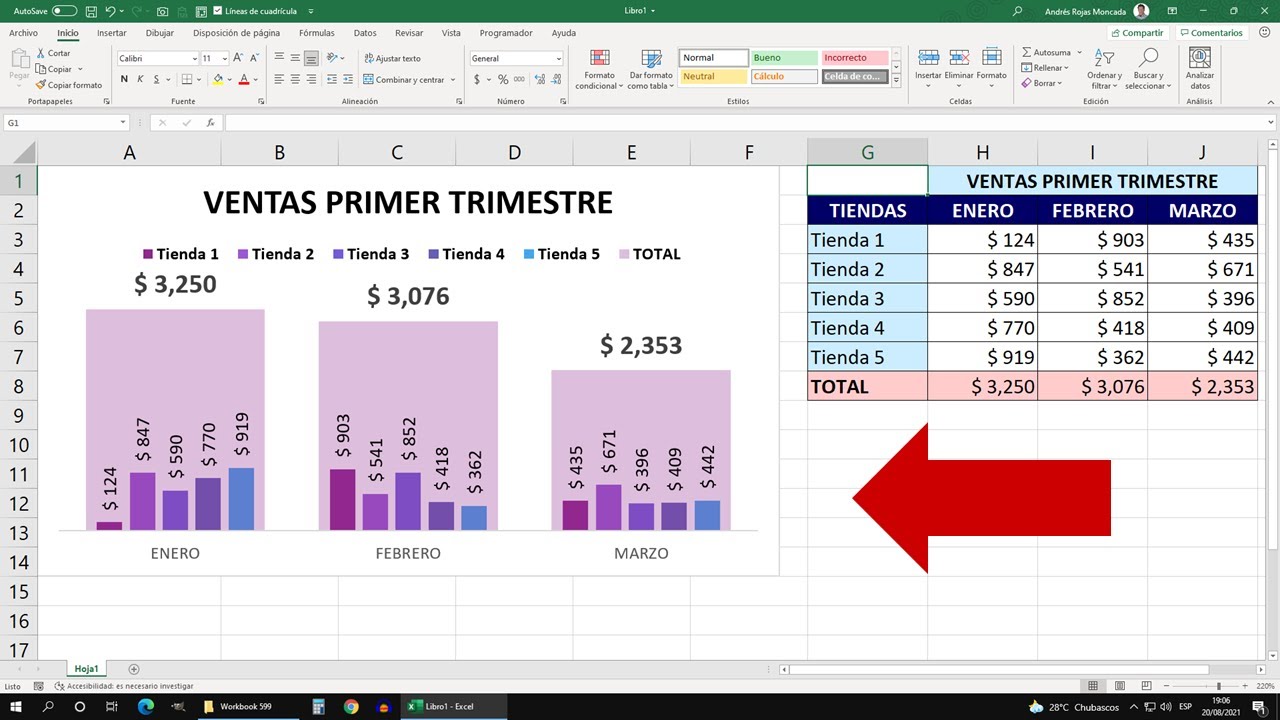
Task: Cut selection with Cortar
Action: coord(53,53)
